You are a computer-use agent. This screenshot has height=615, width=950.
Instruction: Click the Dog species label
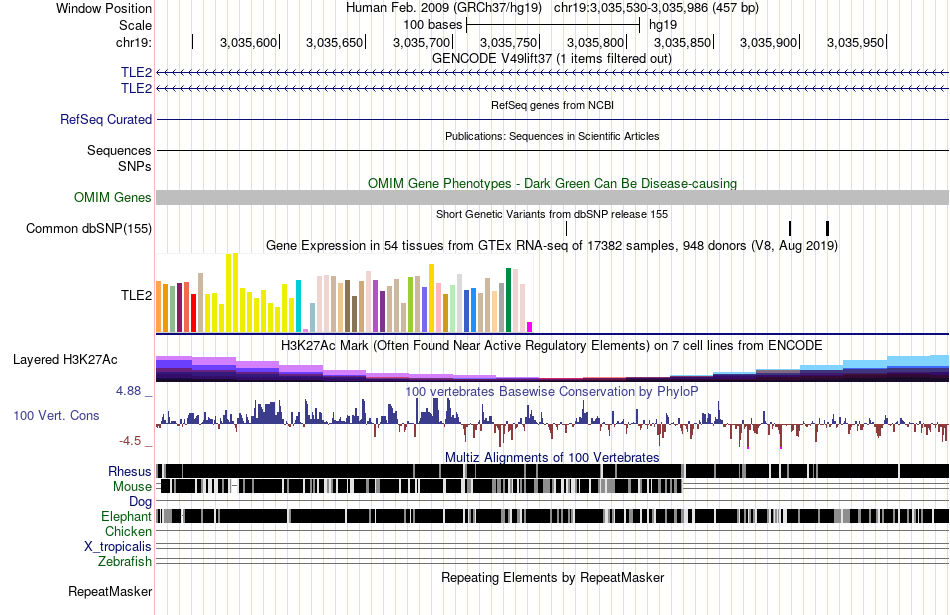[x=140, y=501]
